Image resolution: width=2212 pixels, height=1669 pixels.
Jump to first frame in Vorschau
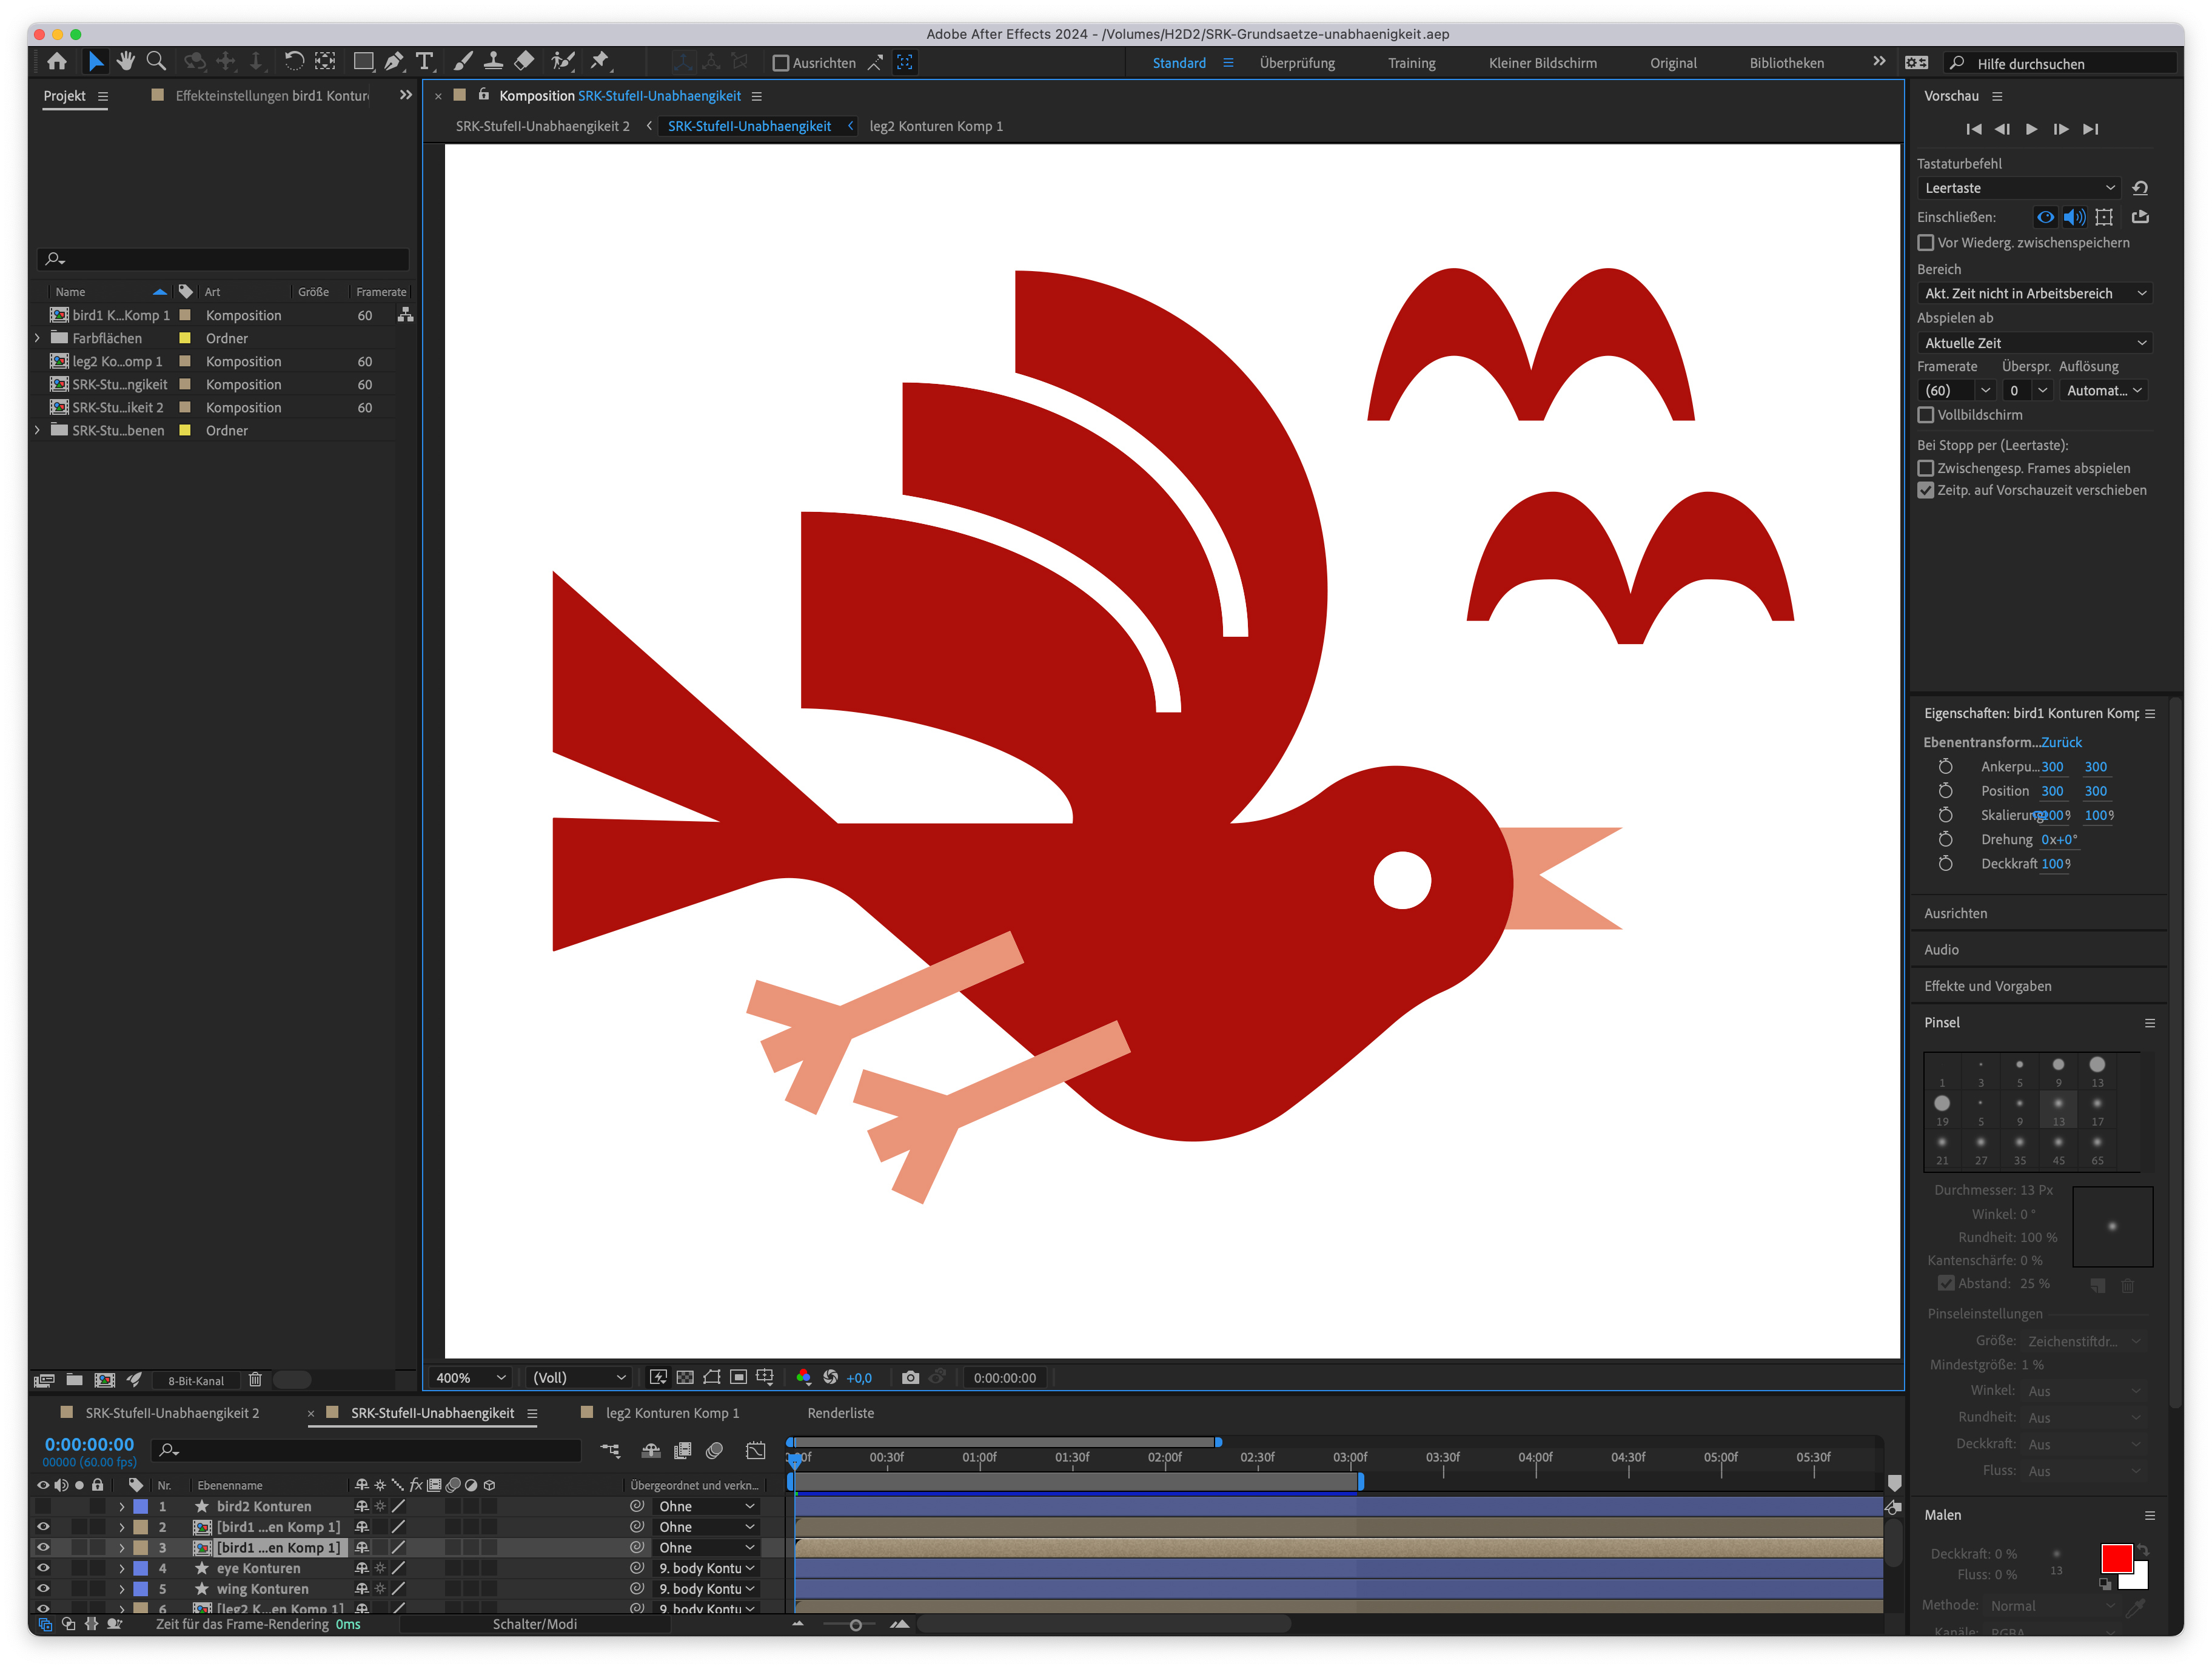[x=1973, y=129]
